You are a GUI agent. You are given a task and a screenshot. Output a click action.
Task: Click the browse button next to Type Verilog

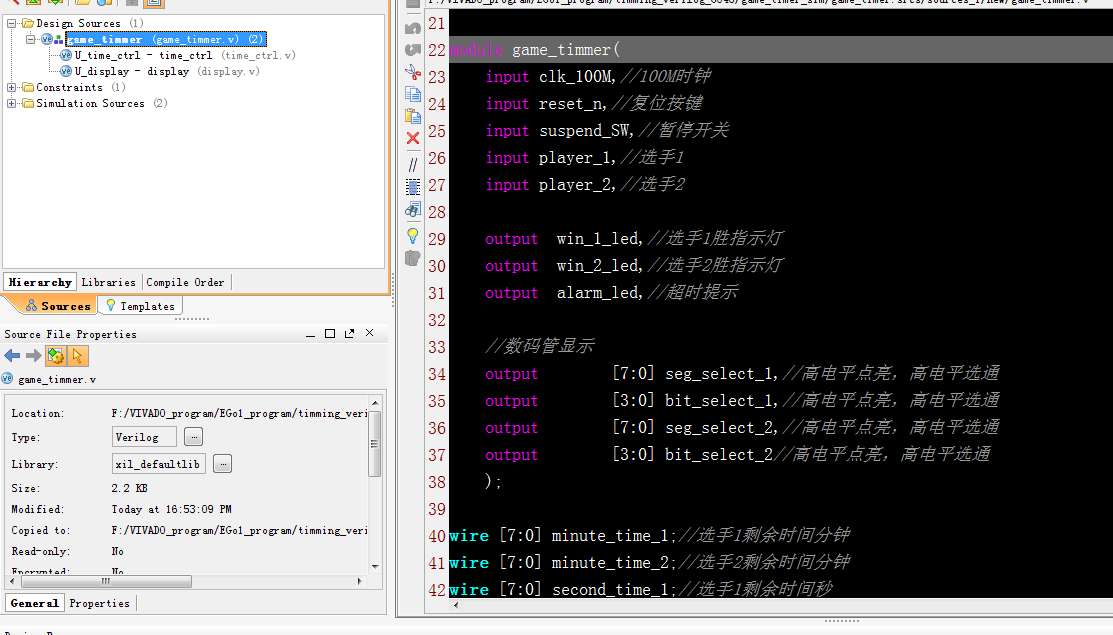(194, 437)
